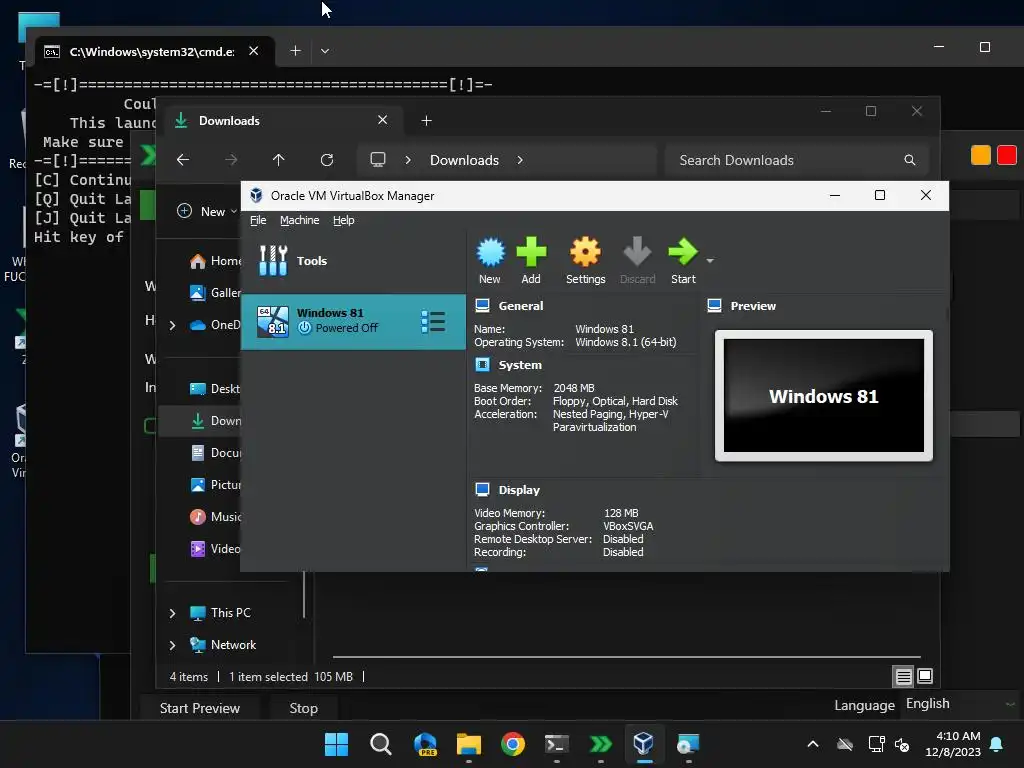The image size is (1024, 768).
Task: Open the Language English dropdown
Action: 959,704
